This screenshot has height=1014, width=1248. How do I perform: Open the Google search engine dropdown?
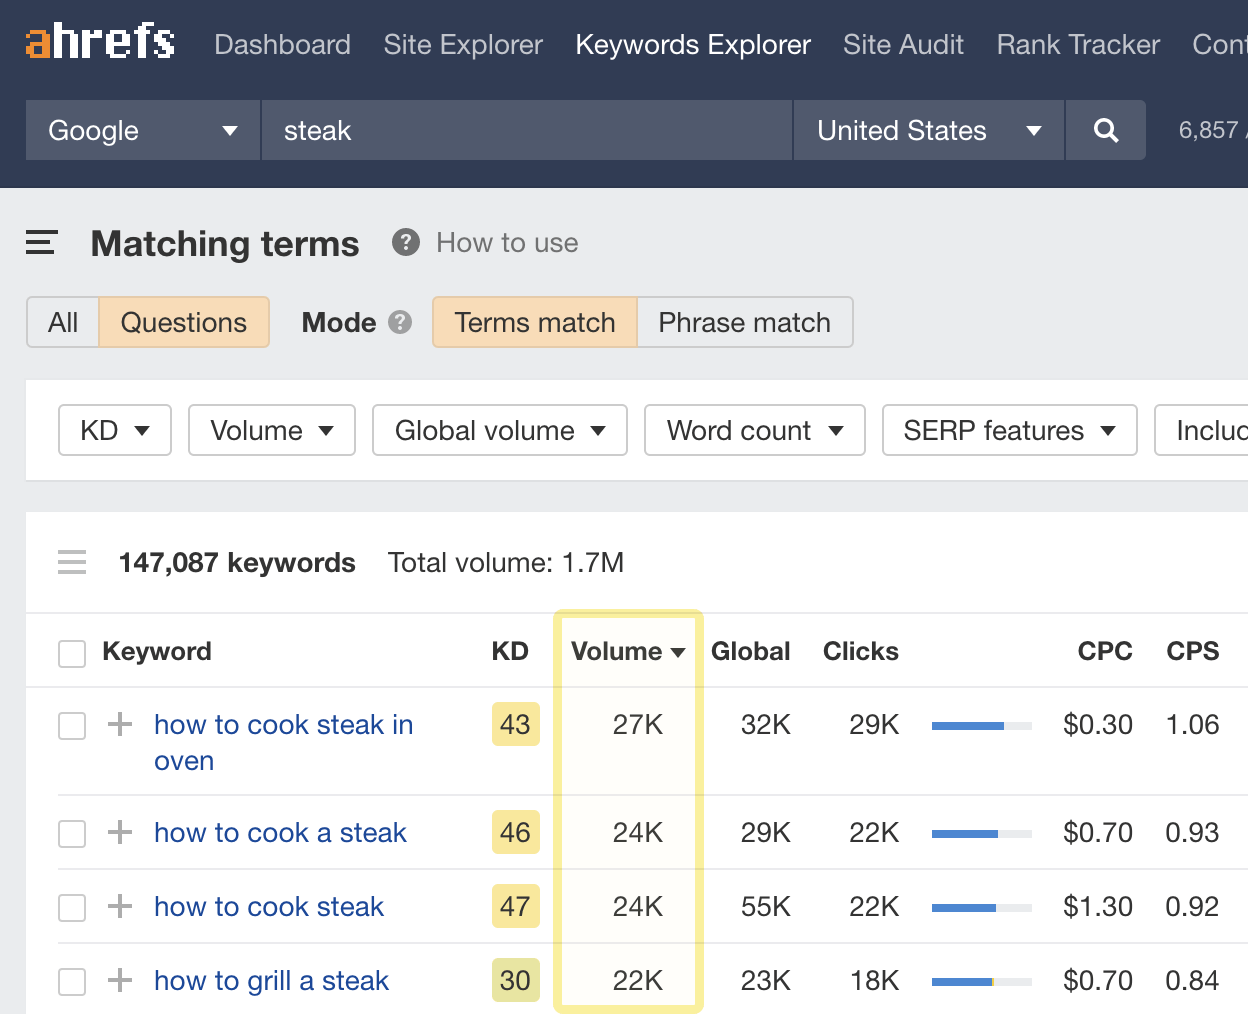point(143,130)
